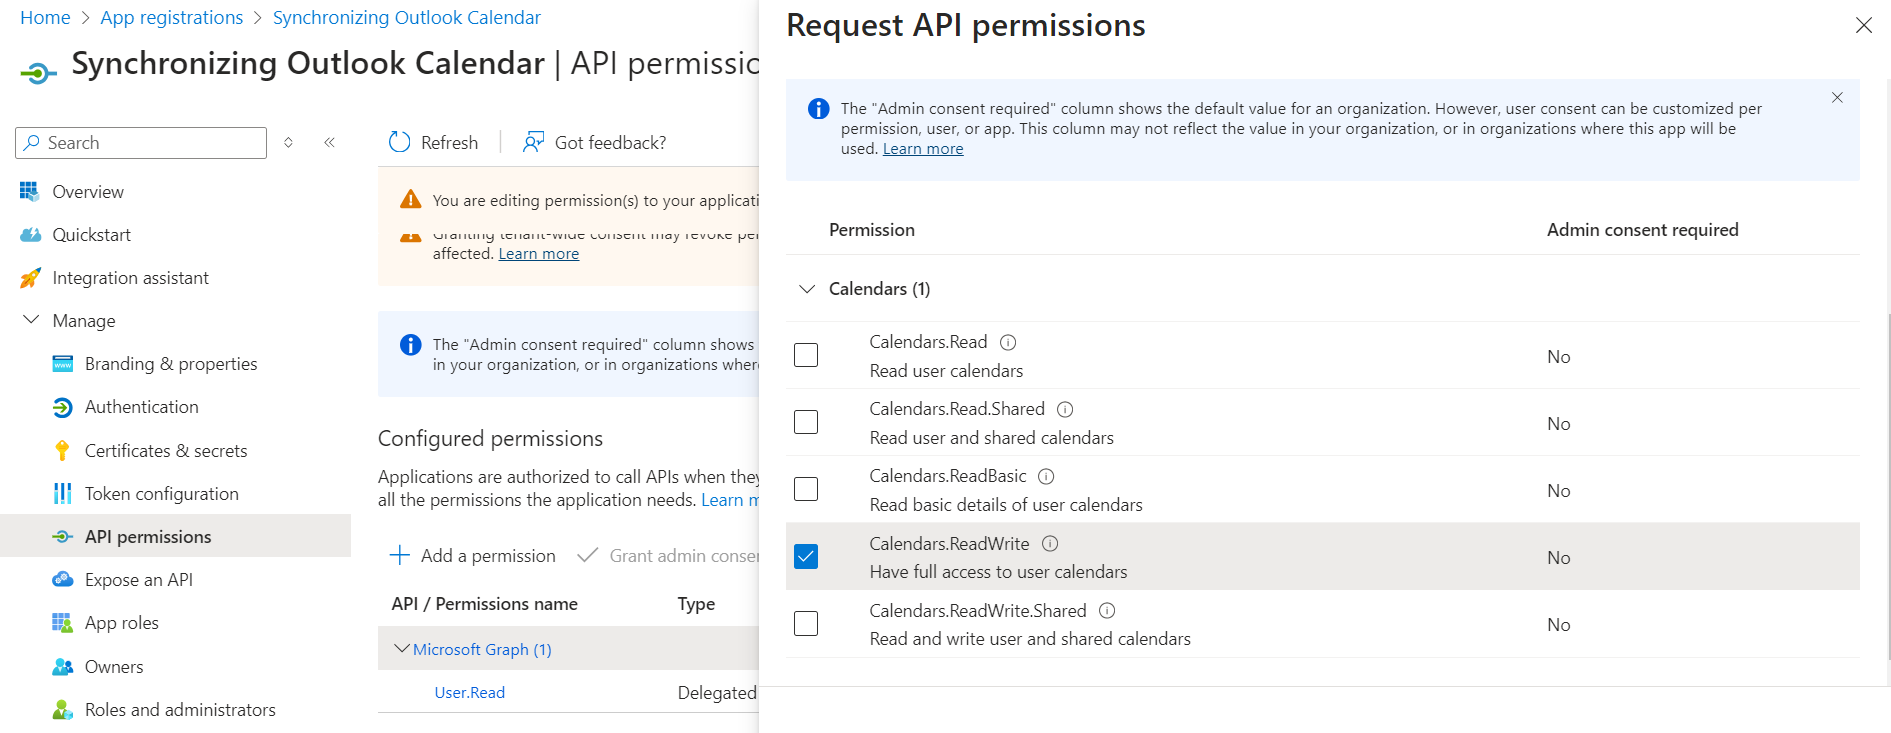Collapse the Calendars (1) group
The image size is (1891, 733).
807,289
